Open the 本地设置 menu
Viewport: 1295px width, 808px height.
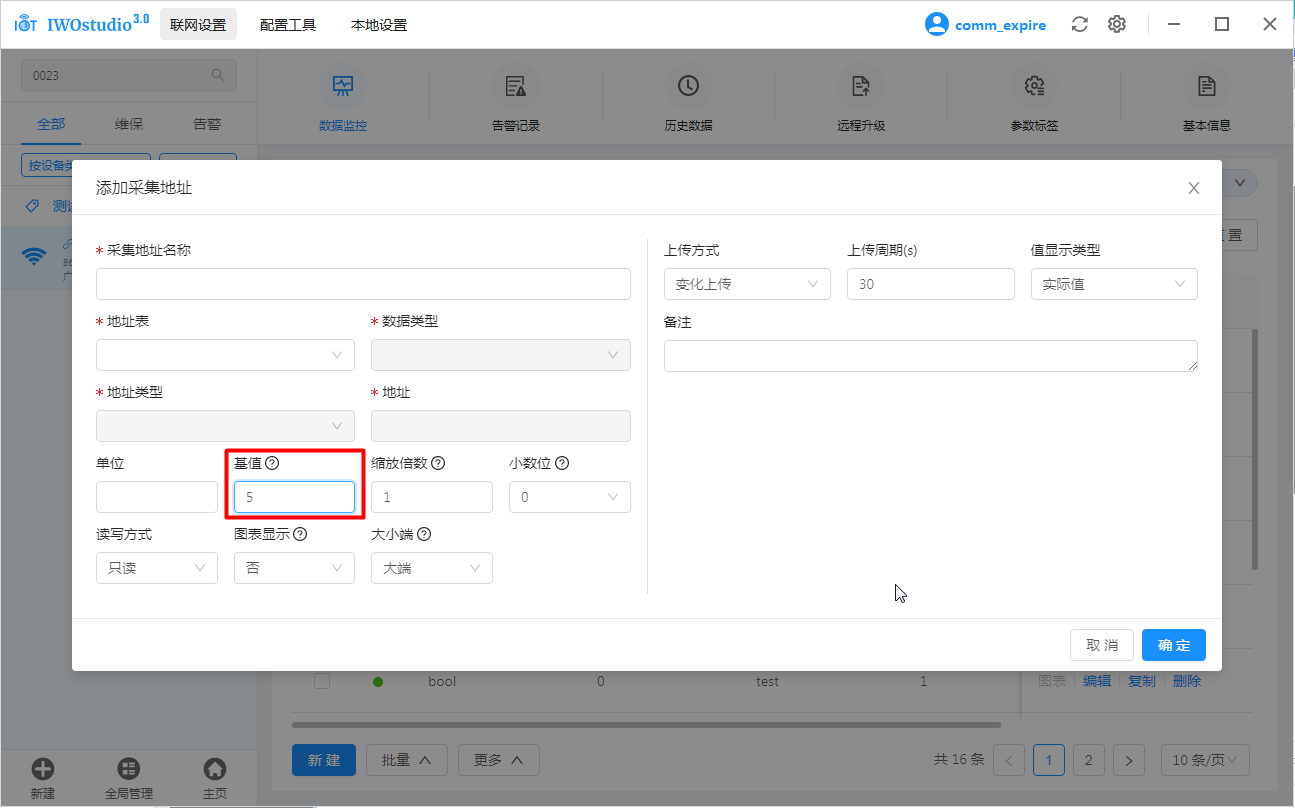[379, 25]
